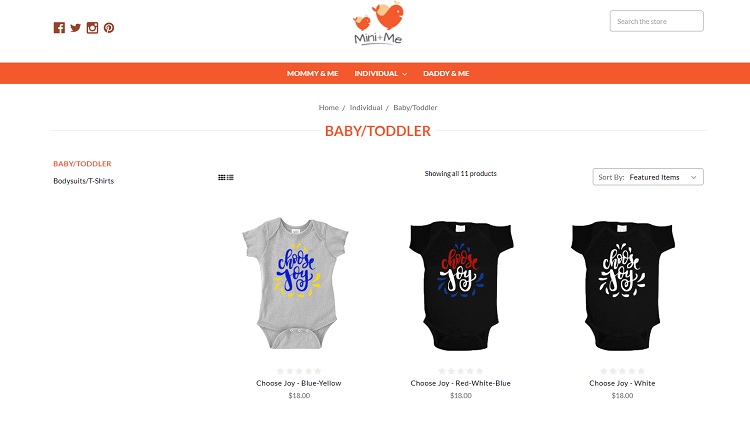Focus the Search the store field

point(657,21)
